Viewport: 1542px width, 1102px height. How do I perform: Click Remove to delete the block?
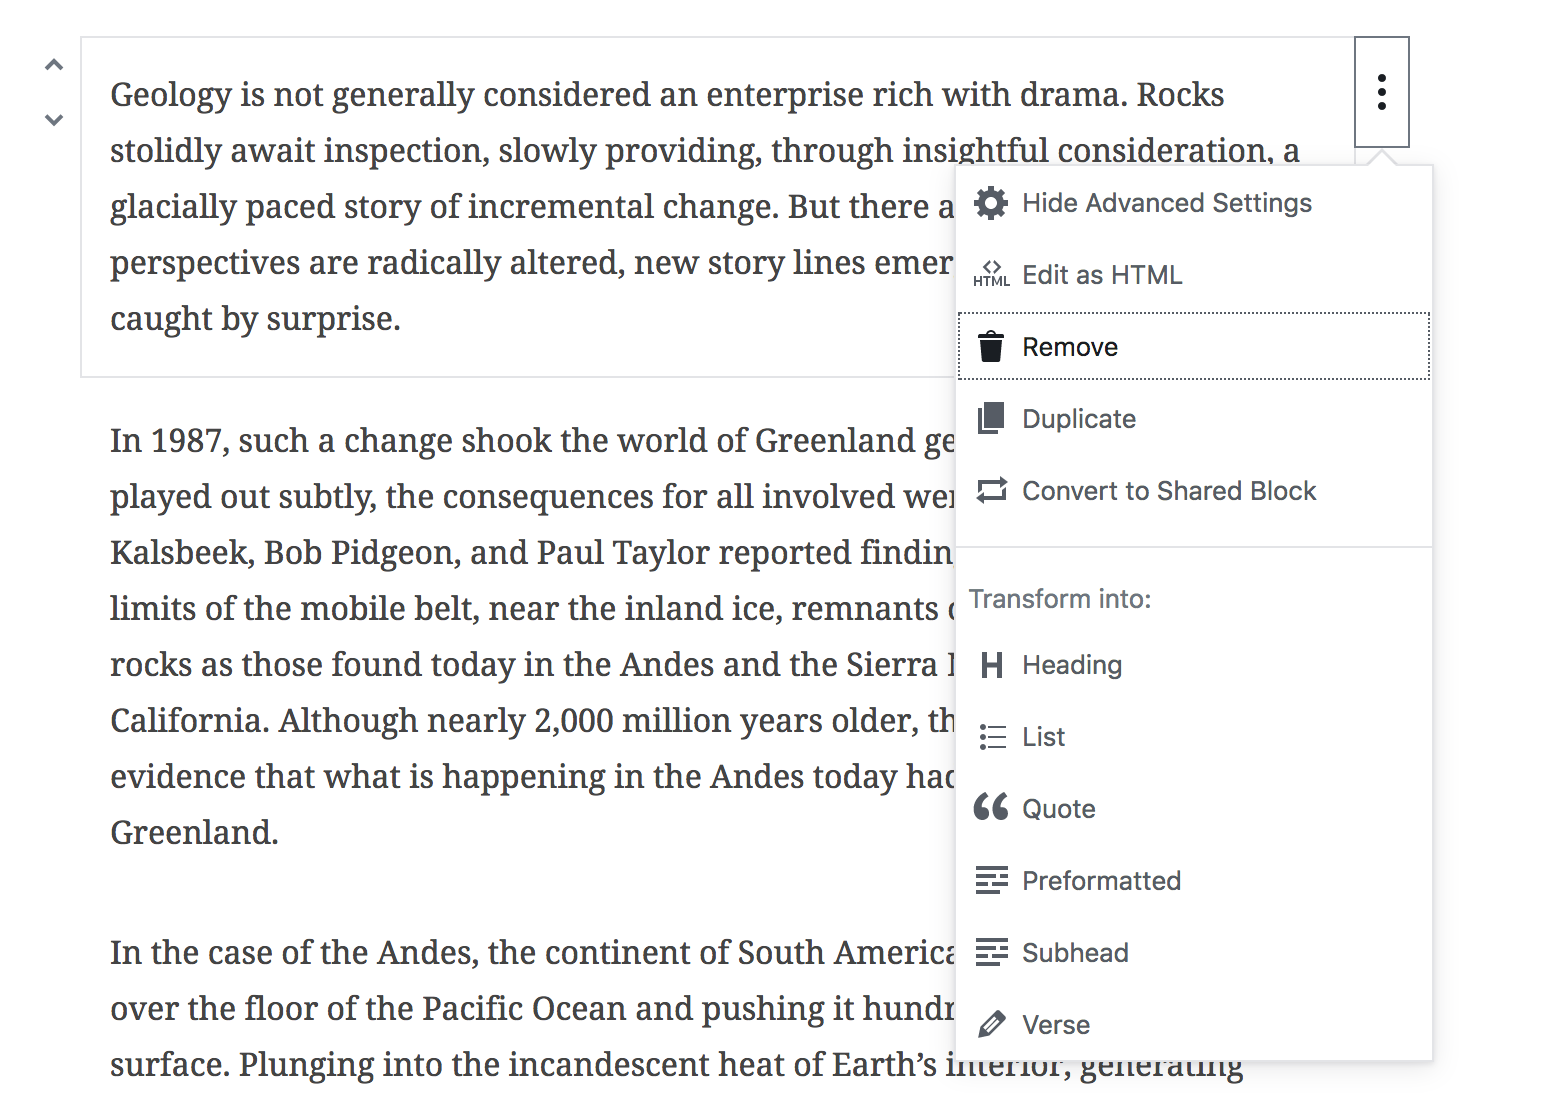[x=1070, y=346]
